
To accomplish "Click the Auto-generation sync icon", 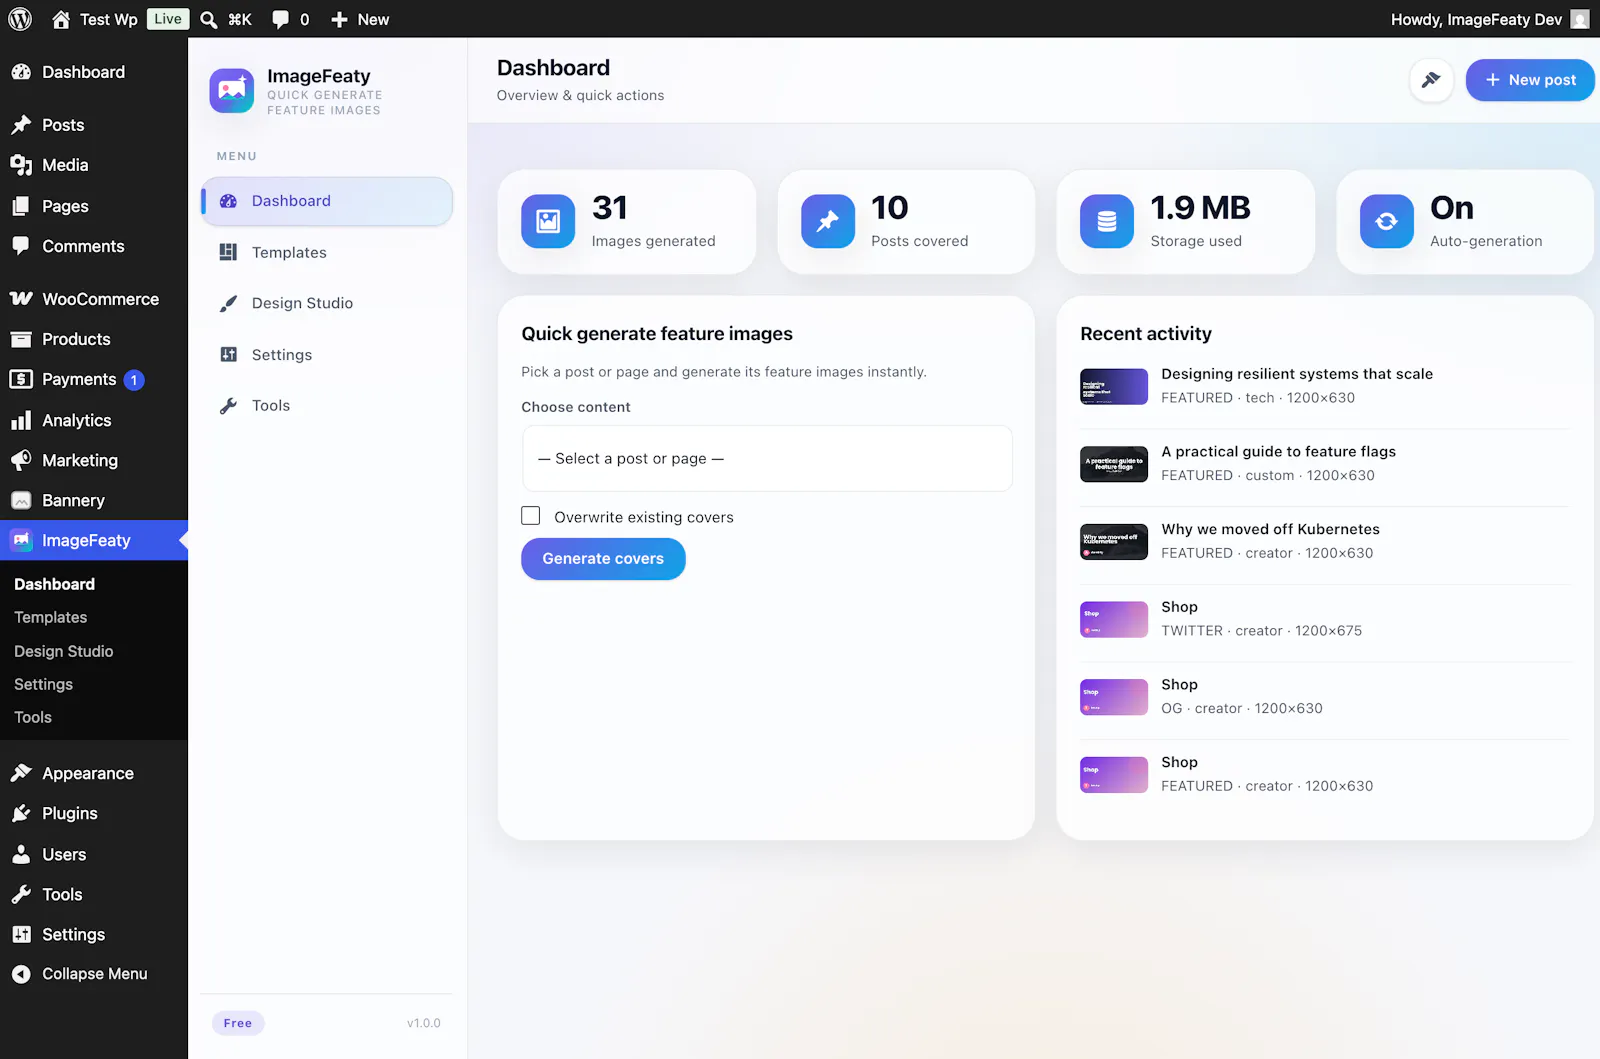I will (x=1387, y=221).
